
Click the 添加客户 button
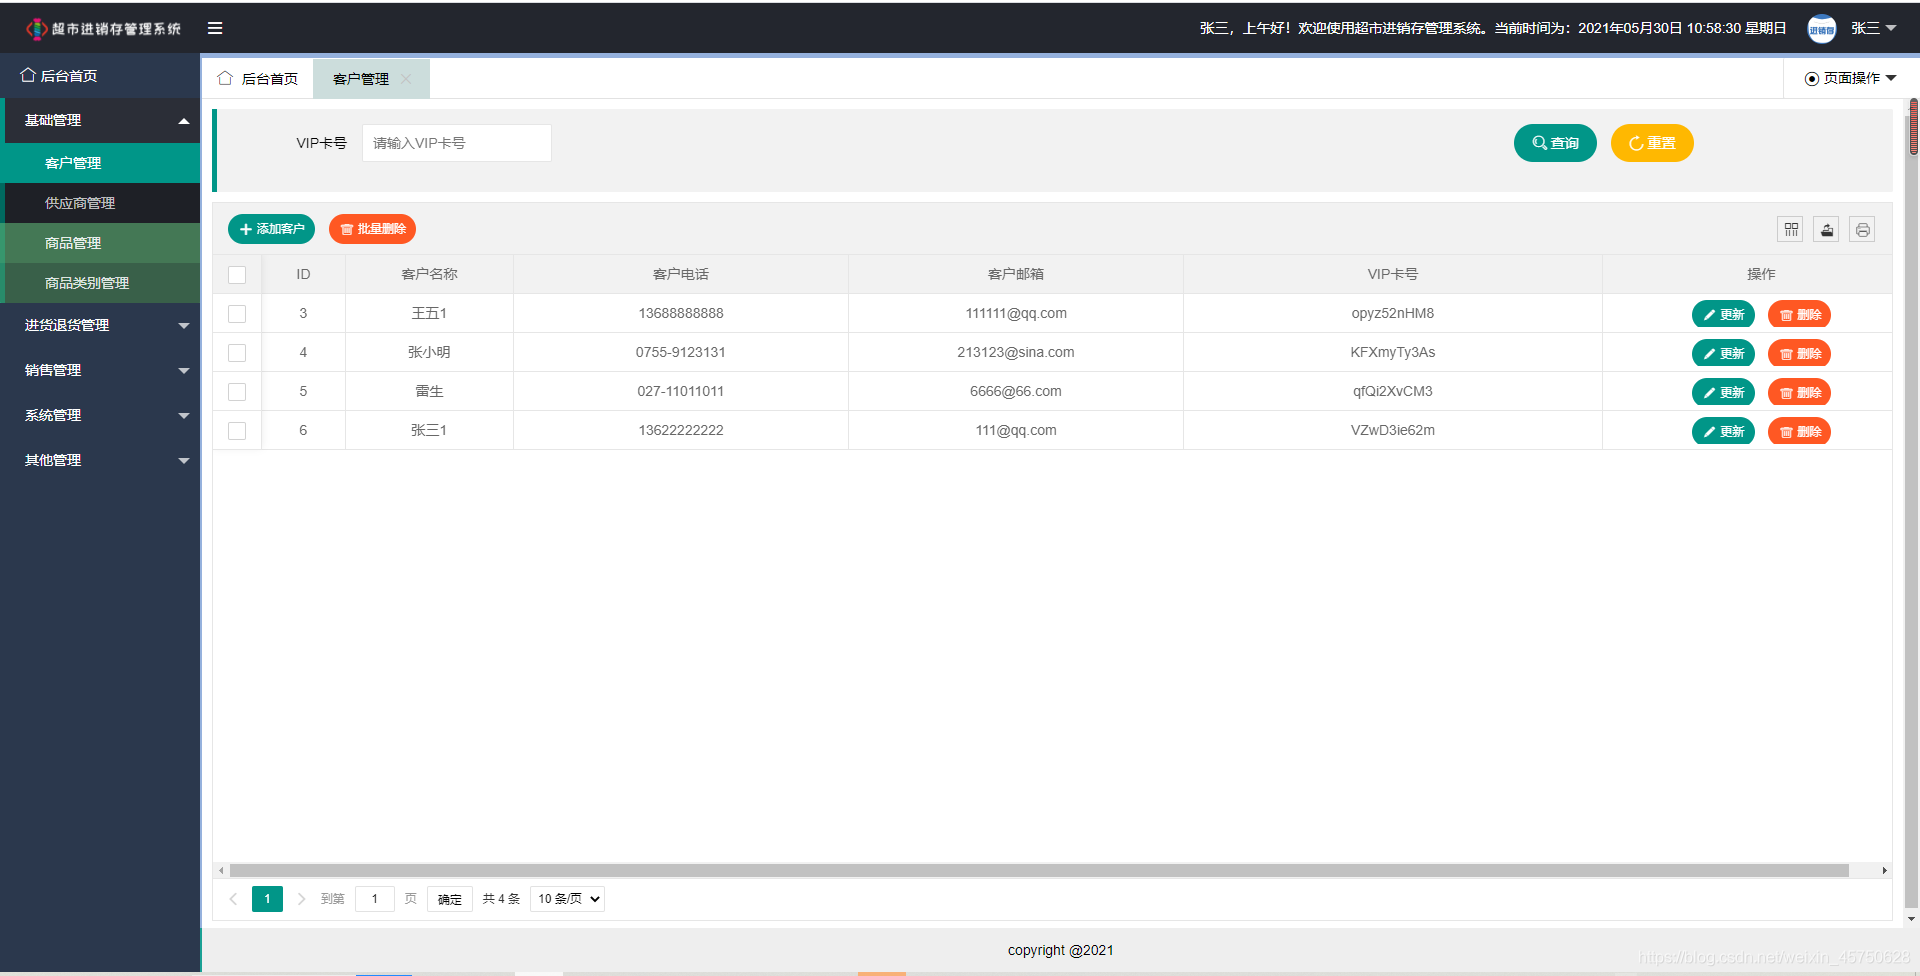271,229
